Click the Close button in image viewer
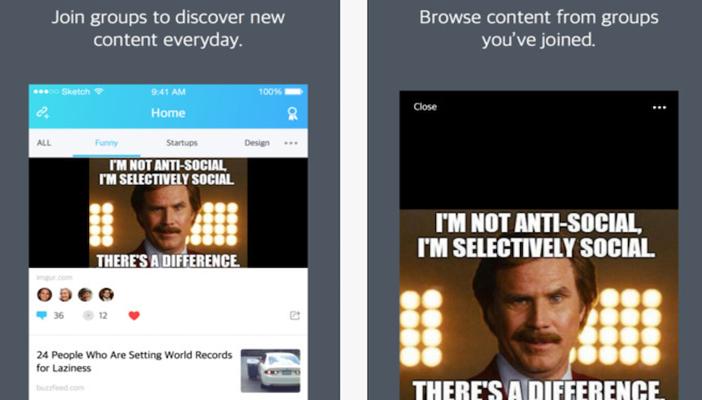This screenshot has width=702, height=400. coord(425,107)
